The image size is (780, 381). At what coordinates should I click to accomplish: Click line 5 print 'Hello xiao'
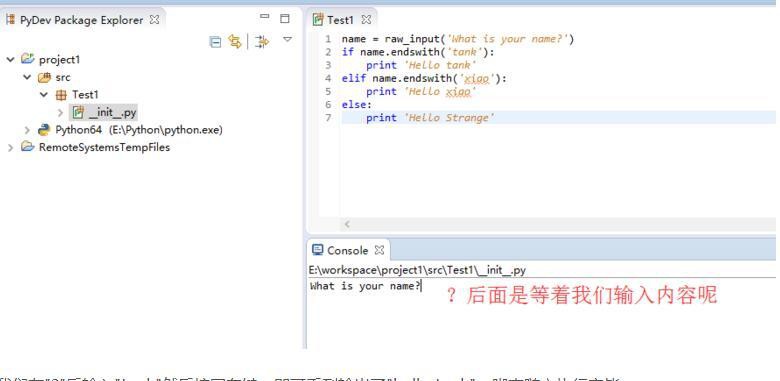pyautogui.click(x=421, y=92)
